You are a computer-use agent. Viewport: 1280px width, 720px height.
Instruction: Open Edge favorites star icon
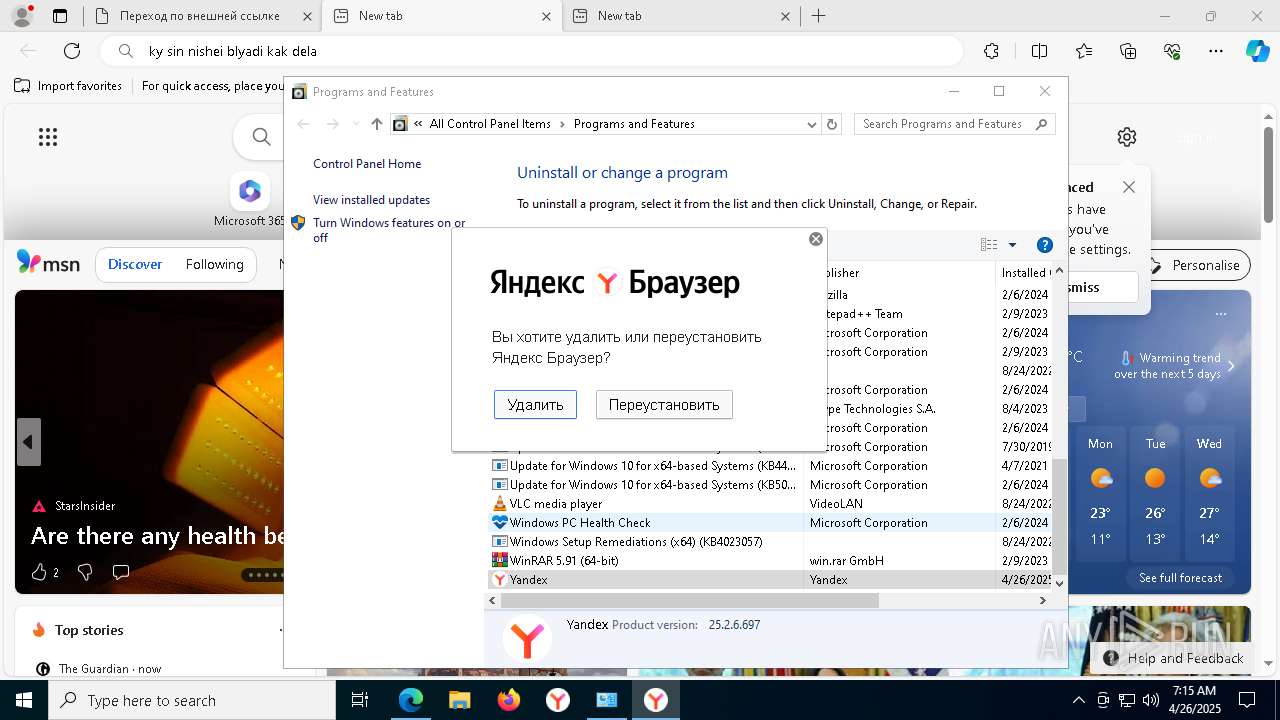(1084, 51)
